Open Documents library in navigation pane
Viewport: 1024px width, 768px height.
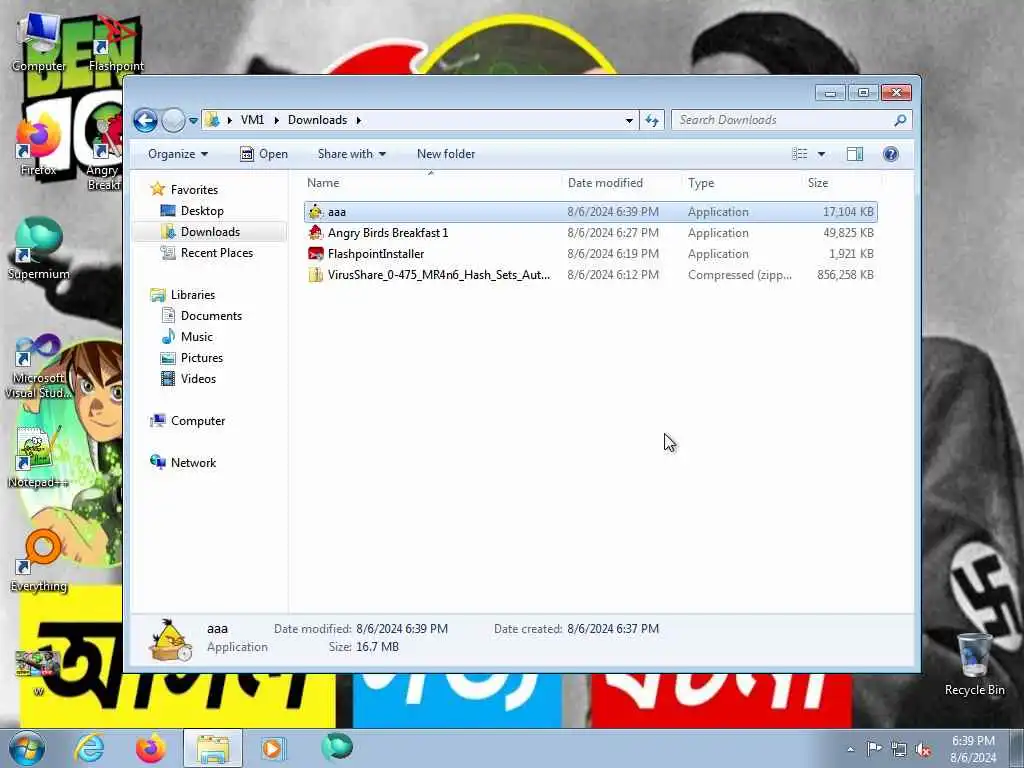point(211,315)
